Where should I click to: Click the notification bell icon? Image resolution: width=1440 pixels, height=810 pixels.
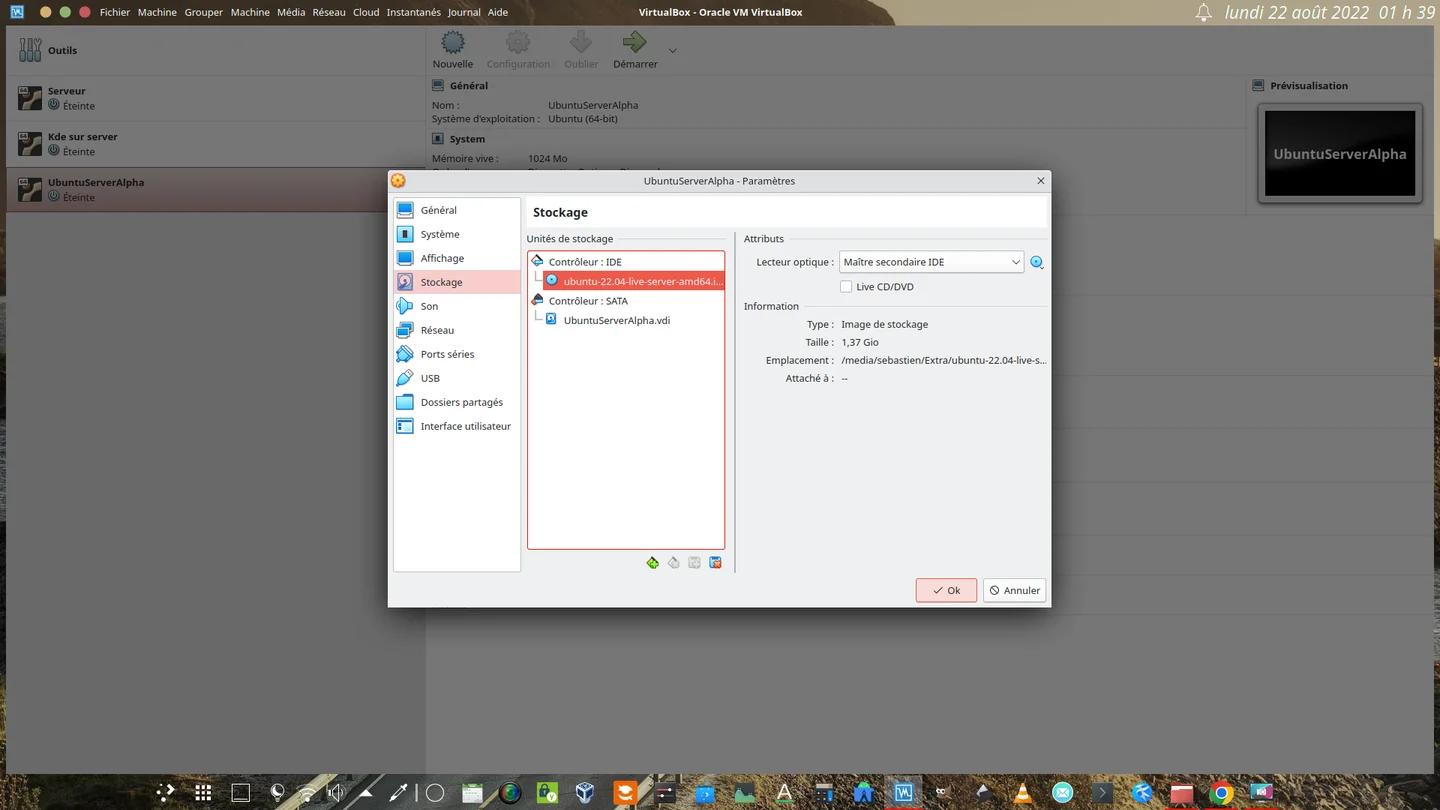(1204, 12)
